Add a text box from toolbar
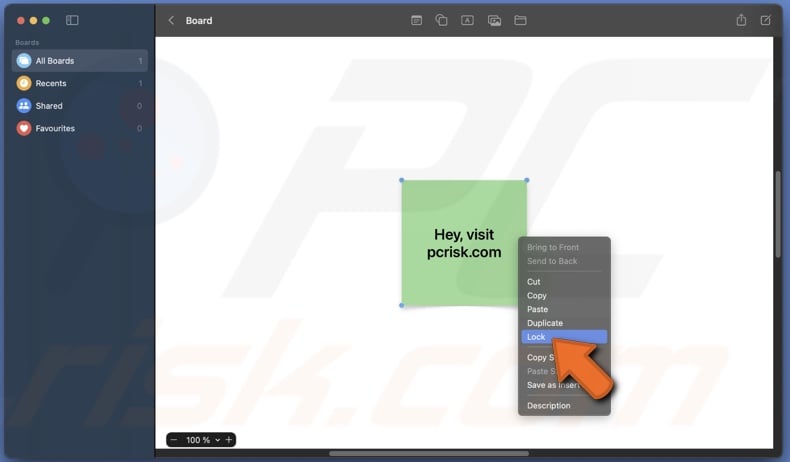This screenshot has width=790, height=462. coord(467,20)
